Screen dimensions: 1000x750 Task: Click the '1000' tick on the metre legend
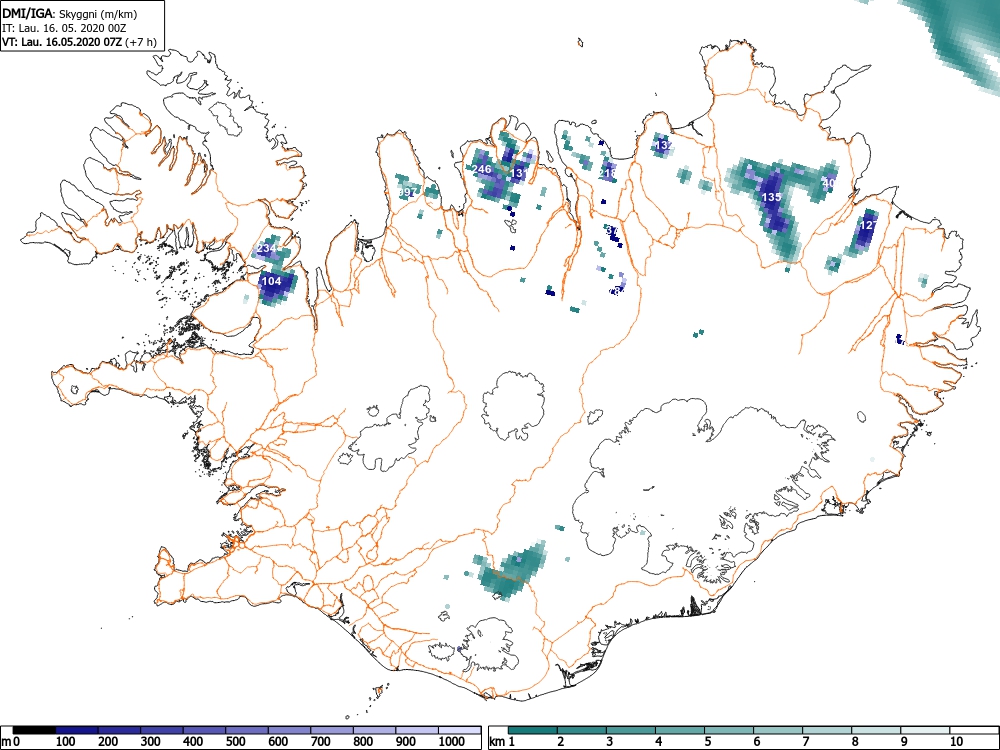[x=452, y=742]
